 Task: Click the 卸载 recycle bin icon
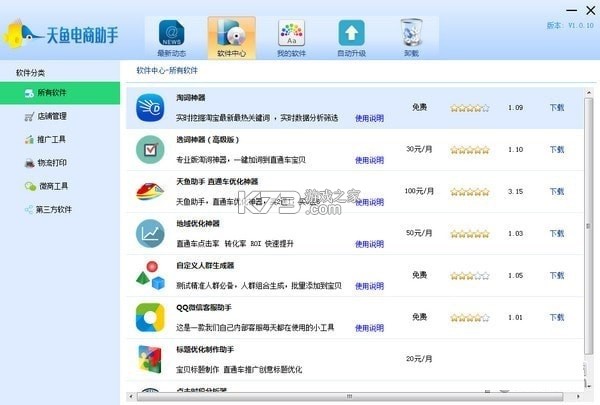(x=411, y=33)
